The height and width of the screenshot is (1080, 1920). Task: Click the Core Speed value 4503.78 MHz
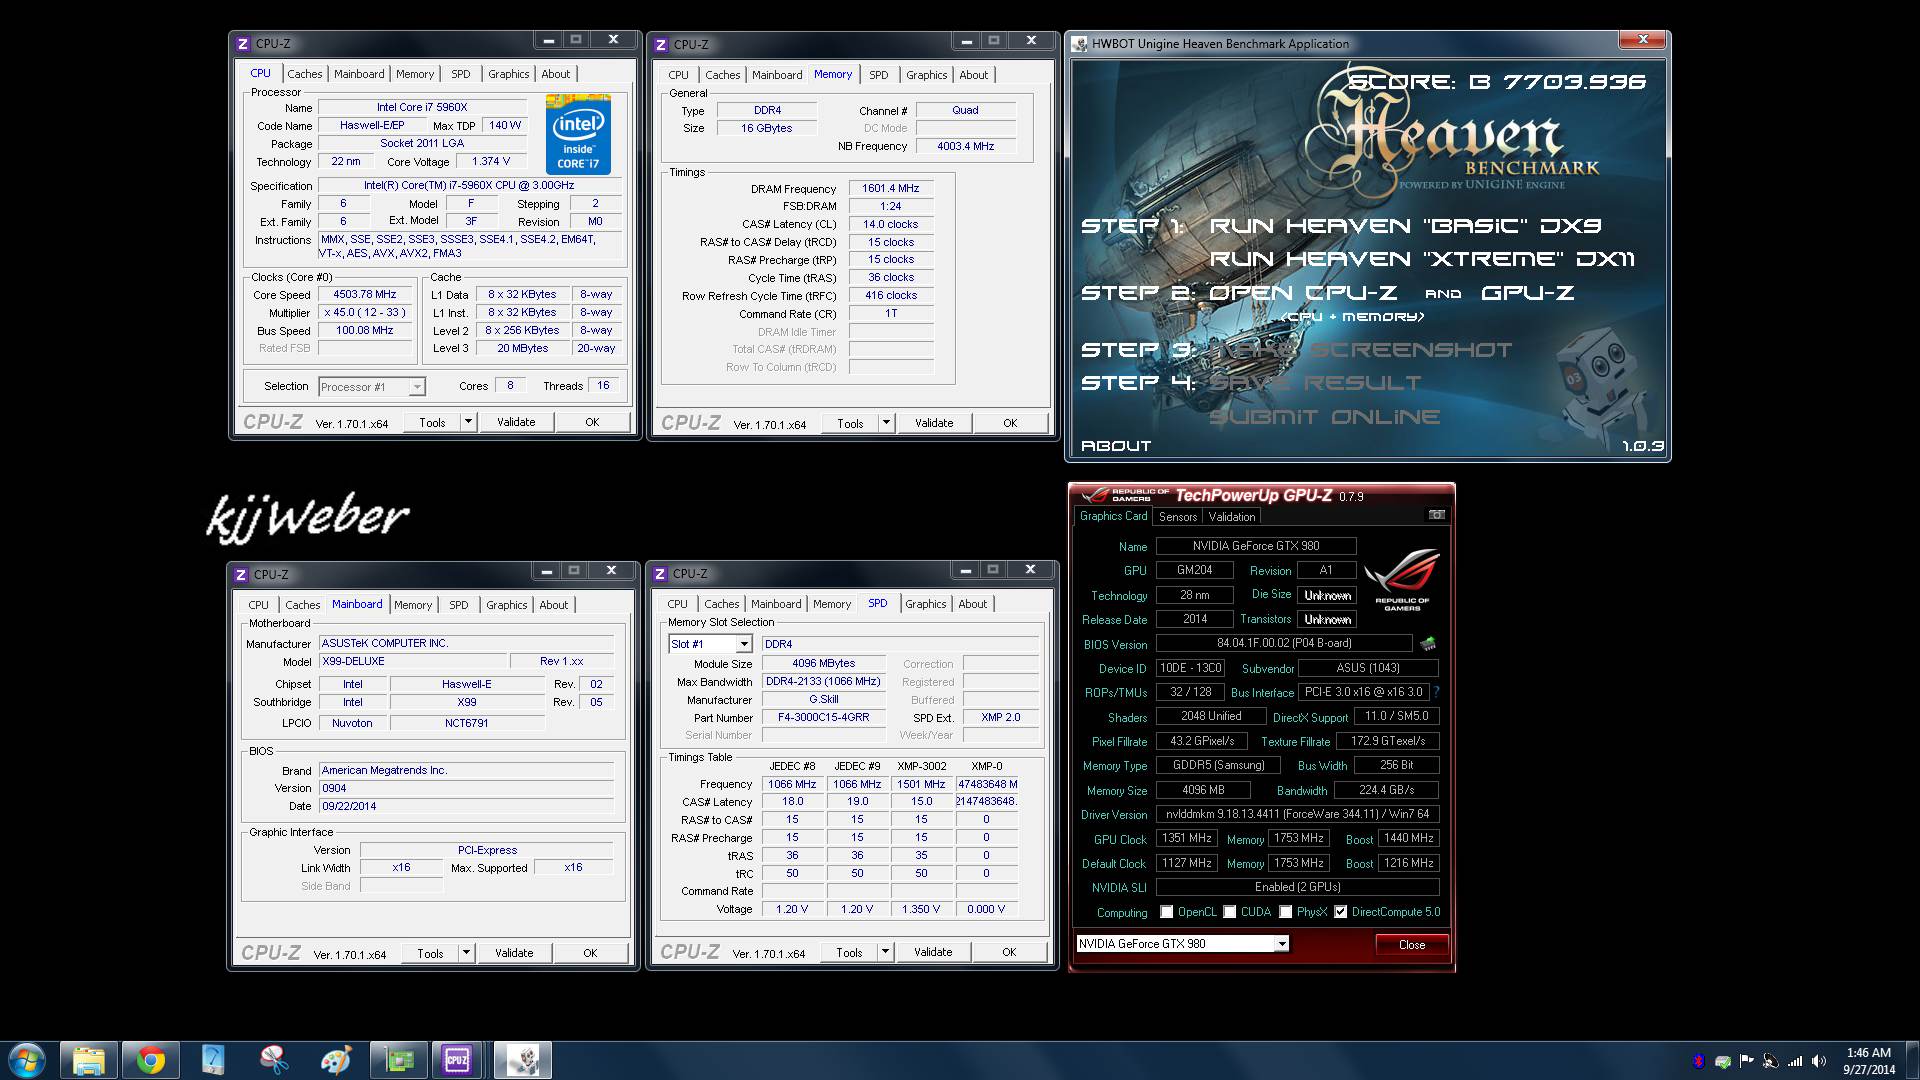click(365, 295)
